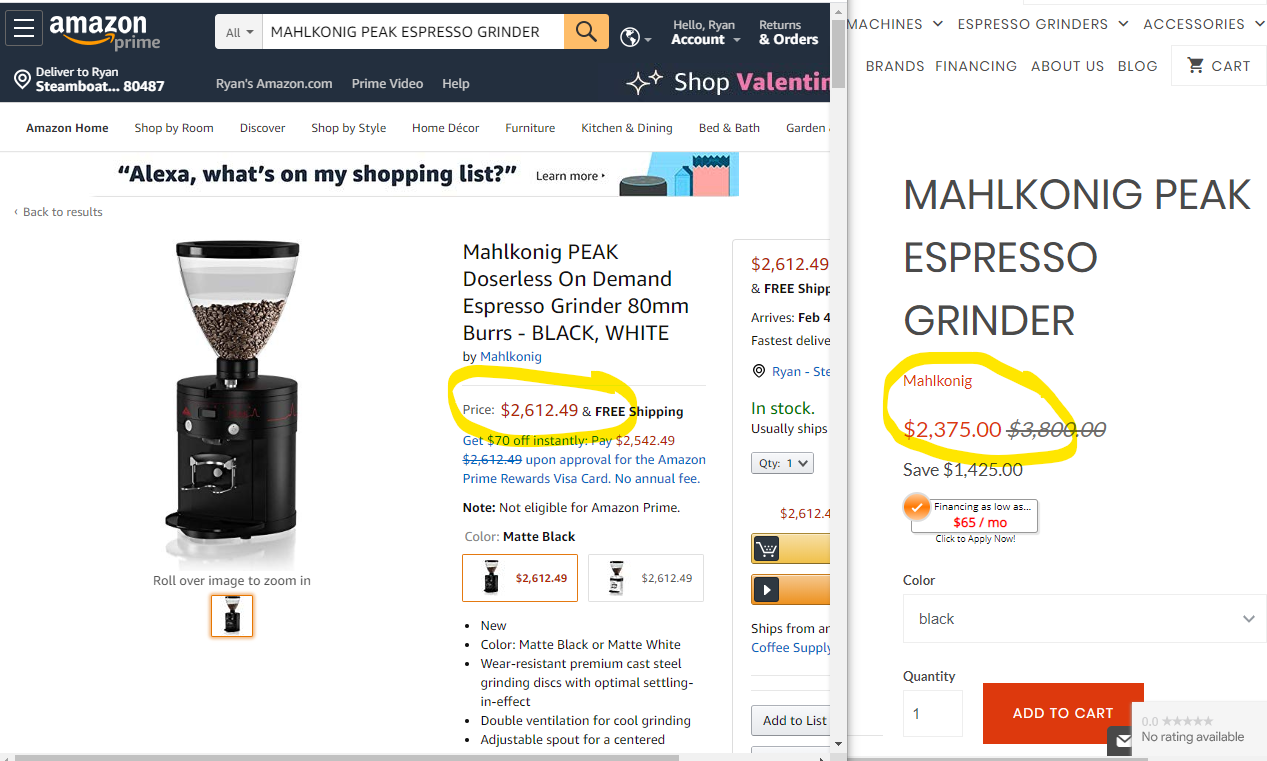This screenshot has height=761, width=1267.
Task: Expand the Color dropdown showing black
Action: [x=1084, y=619]
